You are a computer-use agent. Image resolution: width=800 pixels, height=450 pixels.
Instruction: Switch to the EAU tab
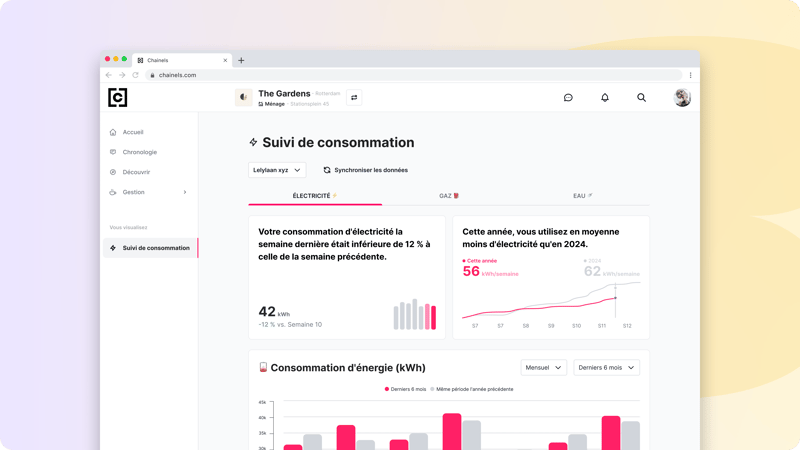point(583,196)
